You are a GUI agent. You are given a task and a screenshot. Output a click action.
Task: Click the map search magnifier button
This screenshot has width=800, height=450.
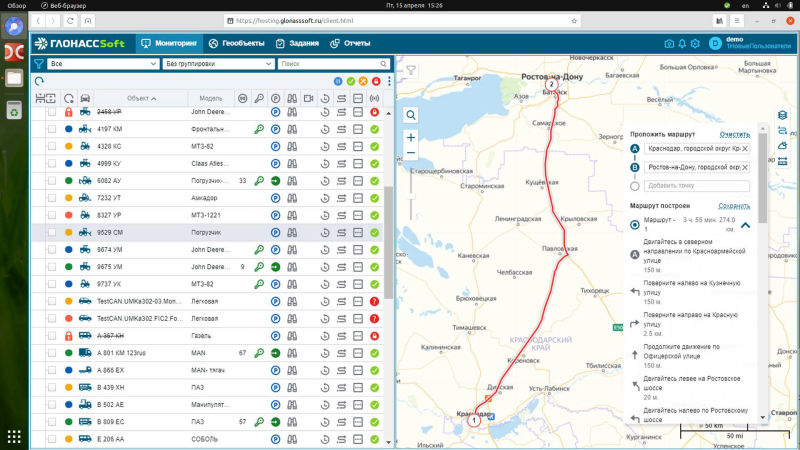coord(410,115)
